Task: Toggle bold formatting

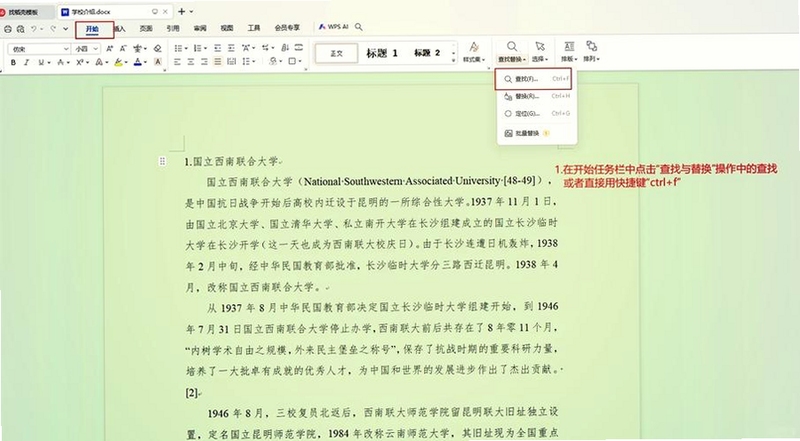Action: tap(13, 62)
